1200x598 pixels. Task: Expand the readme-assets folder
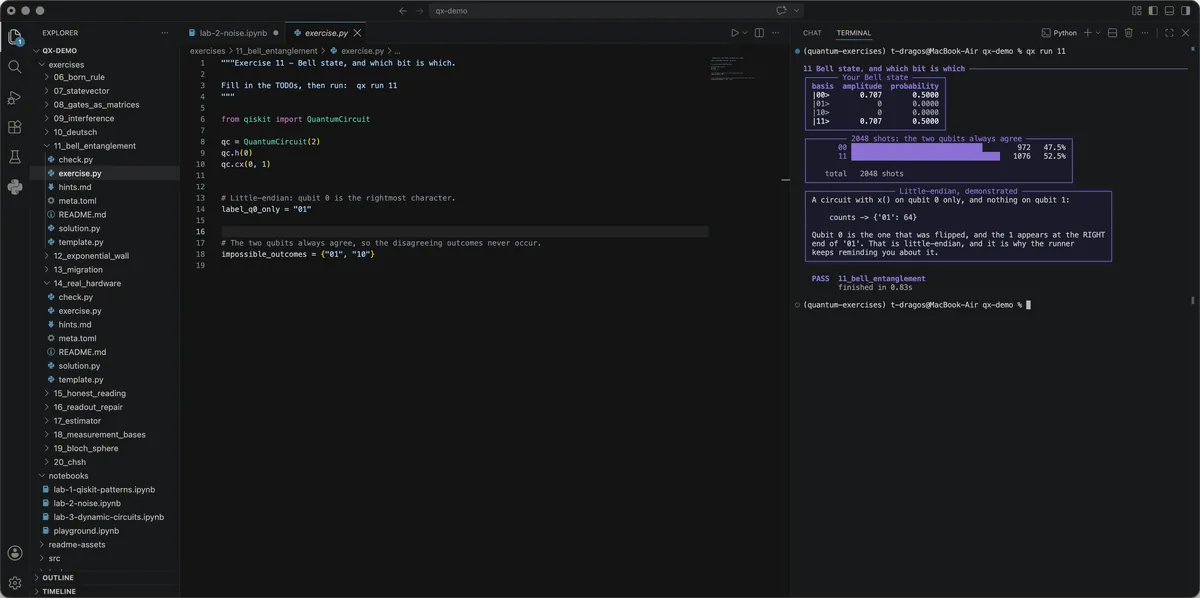click(76, 545)
